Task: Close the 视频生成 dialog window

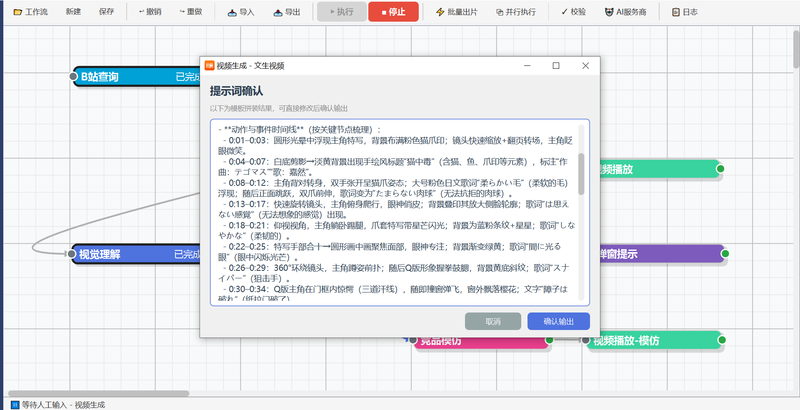Action: click(585, 65)
